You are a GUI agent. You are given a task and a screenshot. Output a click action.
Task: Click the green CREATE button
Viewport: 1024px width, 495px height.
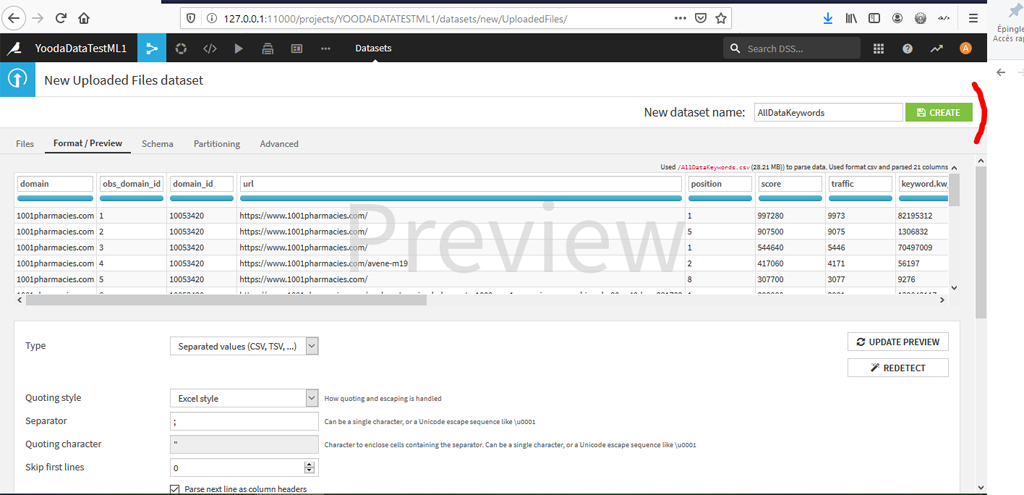[938, 112]
